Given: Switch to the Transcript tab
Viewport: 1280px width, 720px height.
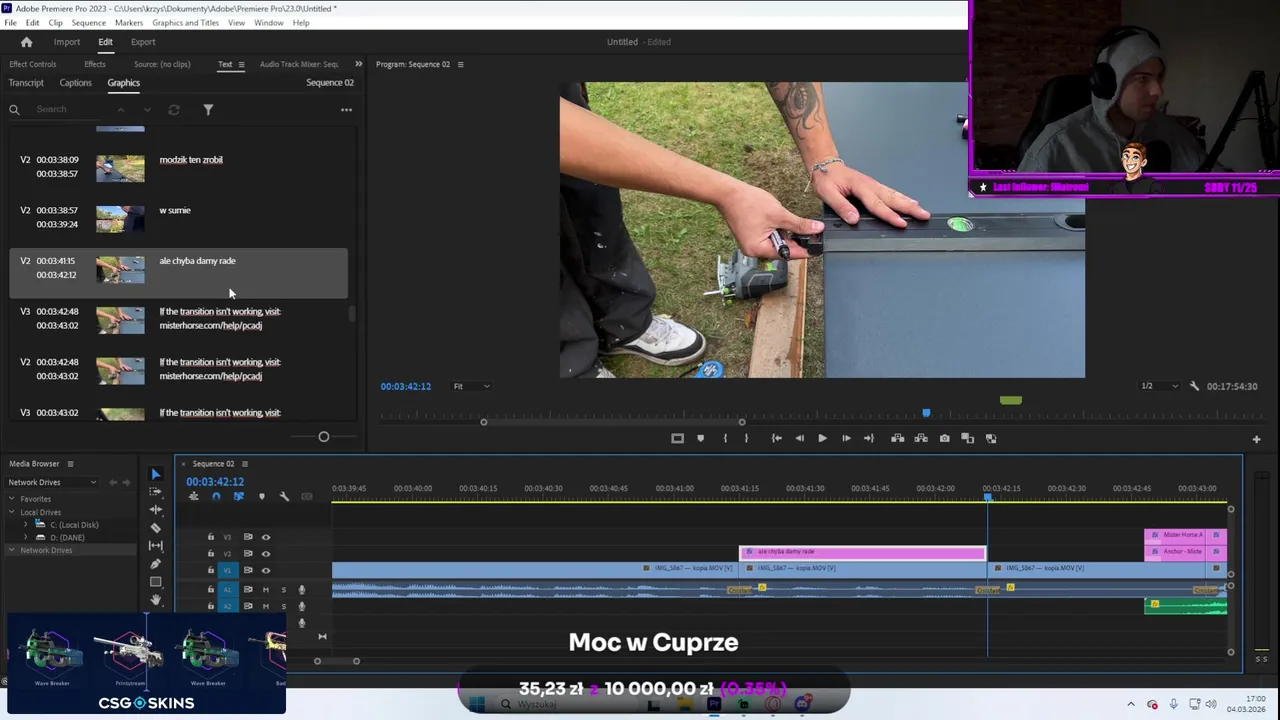Looking at the screenshot, I should click(26, 83).
